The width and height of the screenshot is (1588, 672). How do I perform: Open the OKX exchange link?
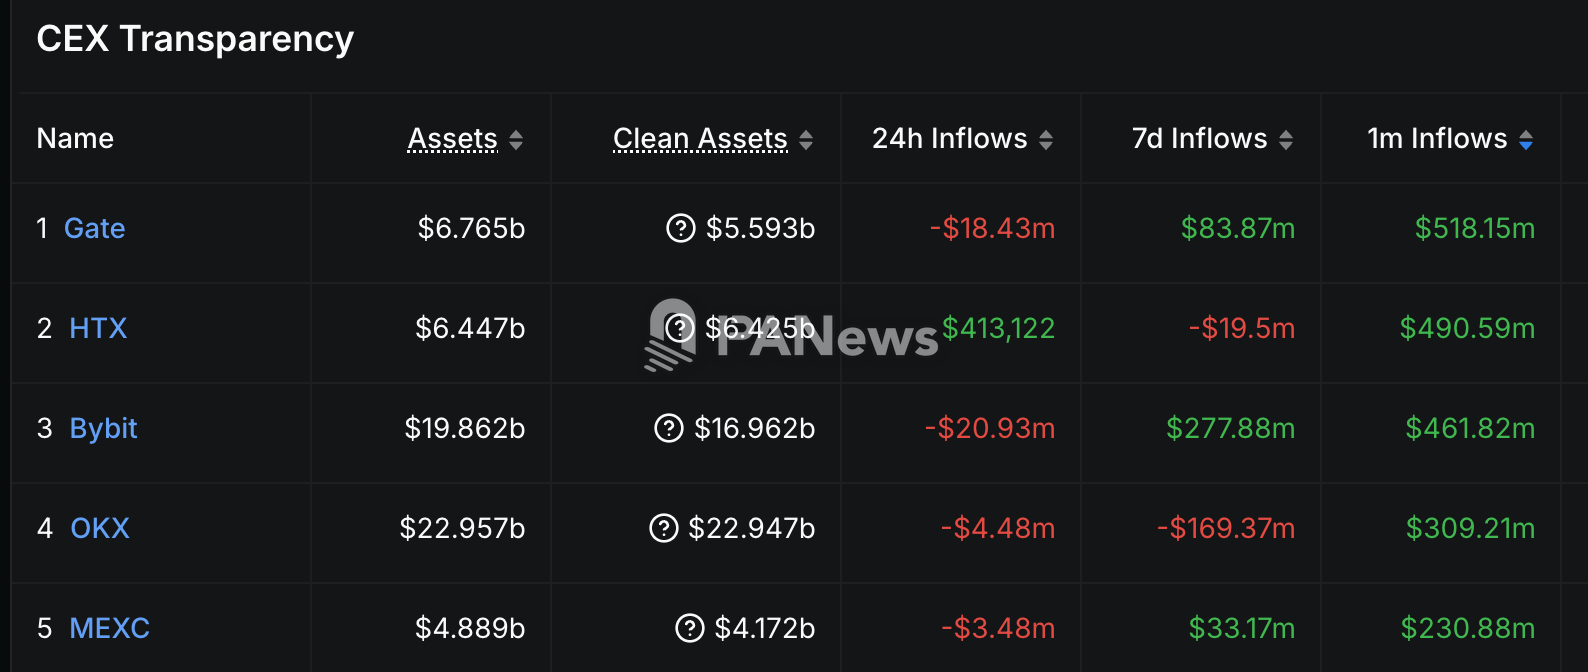click(100, 528)
